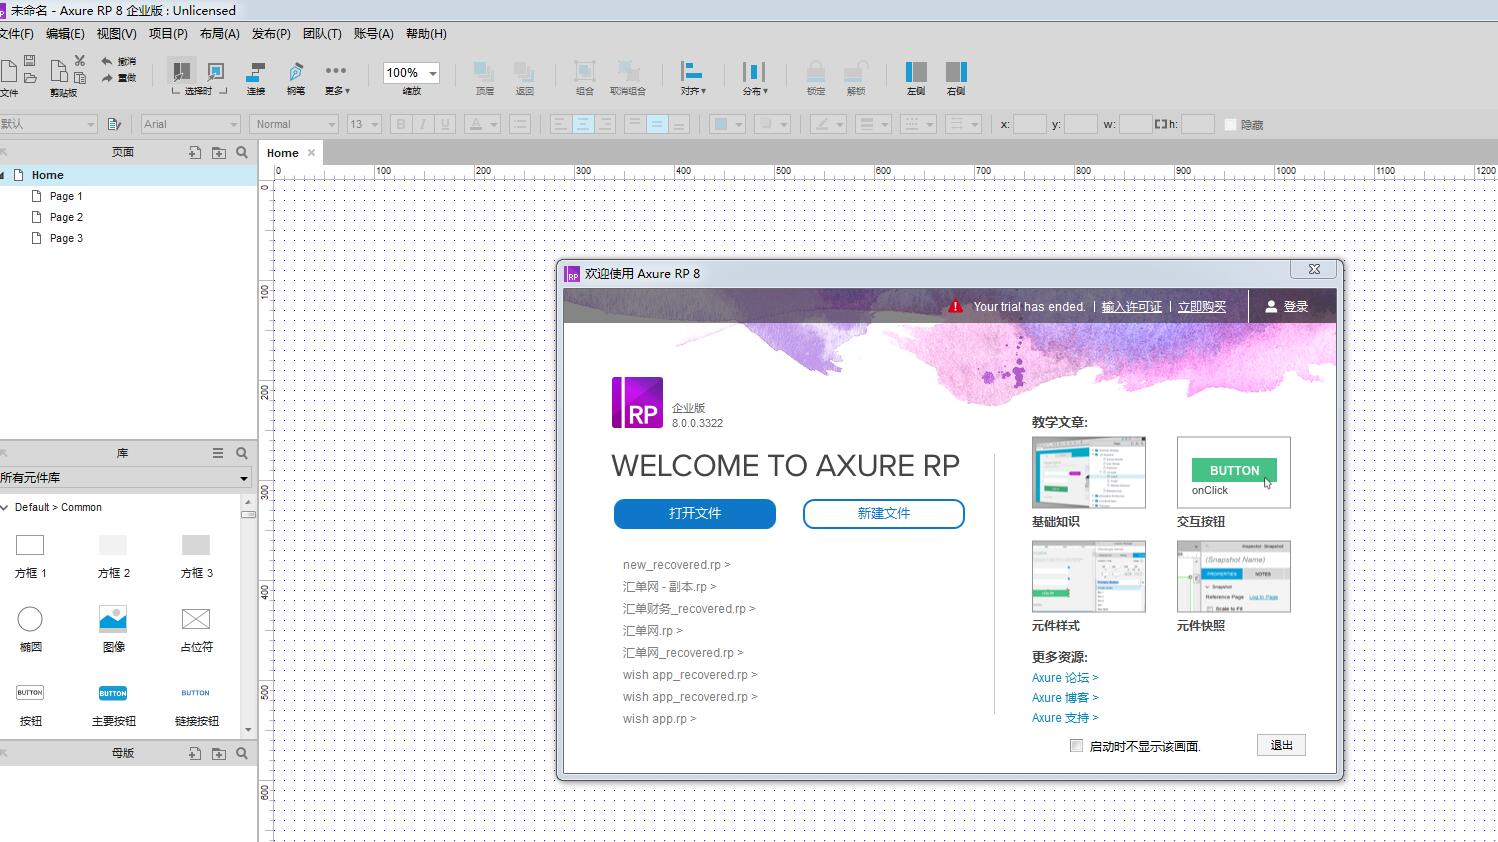The image size is (1498, 842).
Task: Toggle center text alignment
Action: [x=582, y=124]
